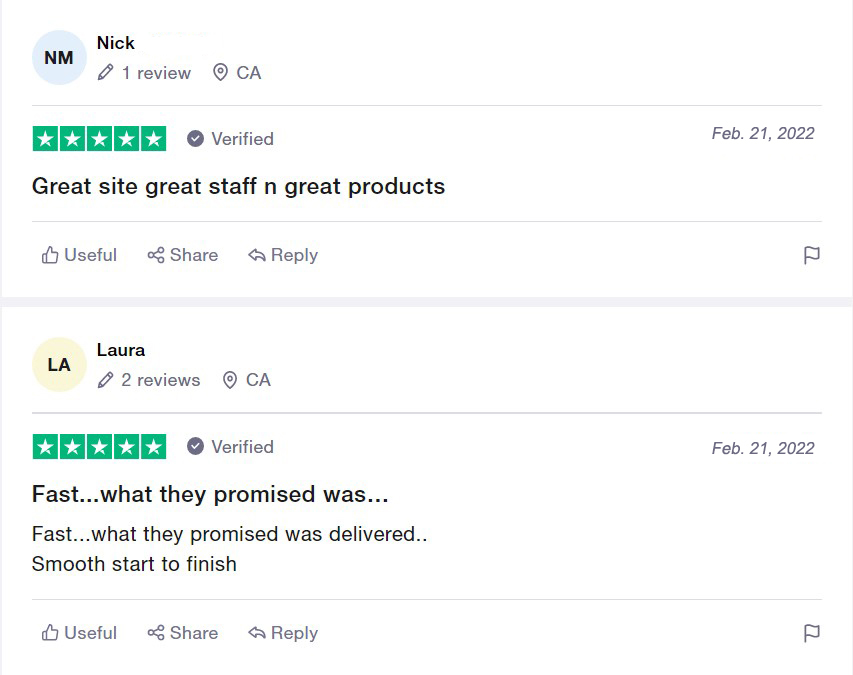Viewport: 853px width, 675px height.
Task: Share Nick's review
Action: tap(183, 255)
